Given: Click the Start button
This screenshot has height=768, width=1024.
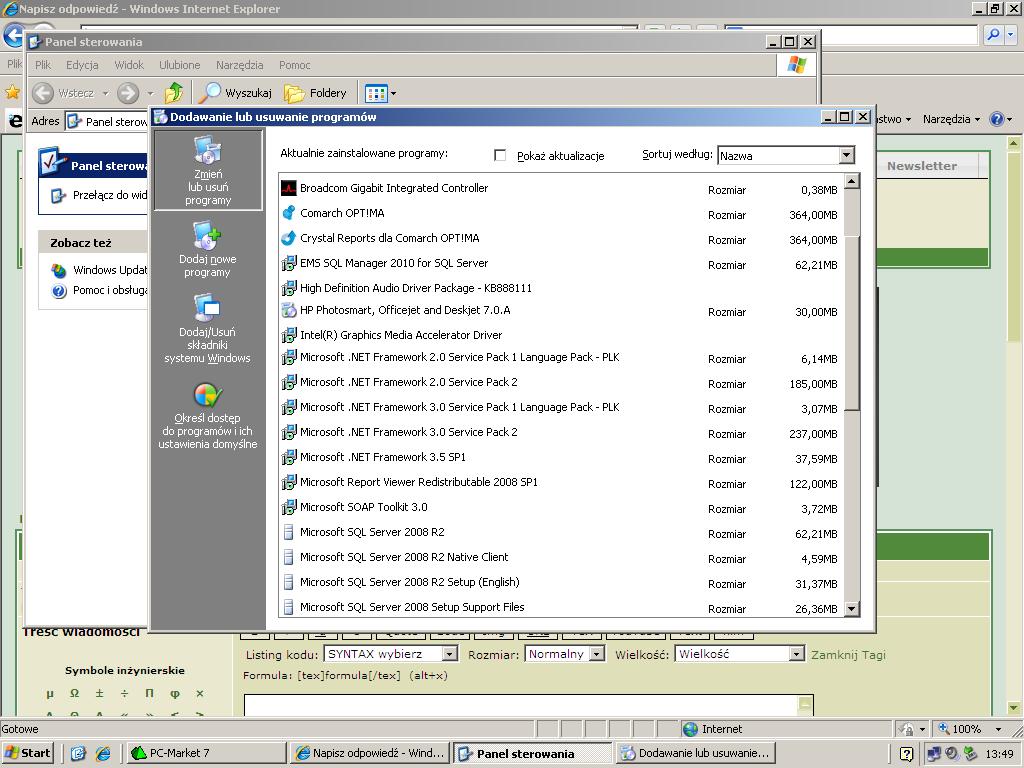Looking at the screenshot, I should (27, 753).
